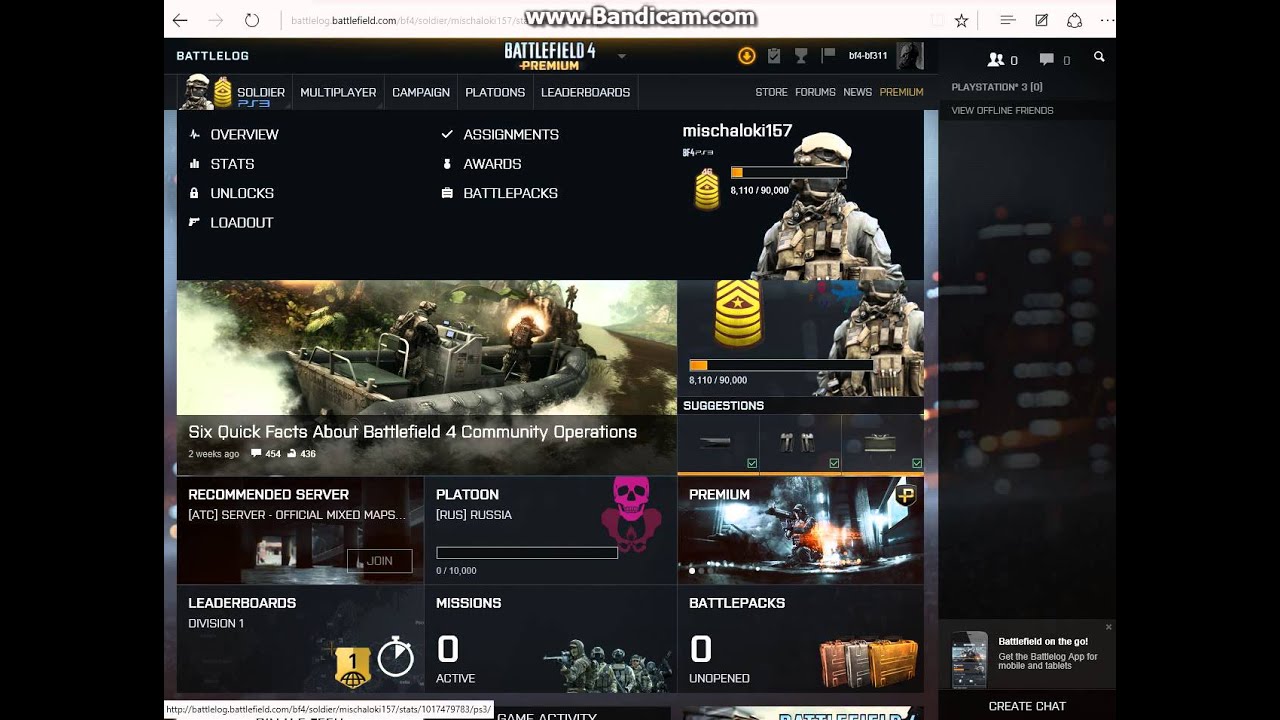Select Awards in soldier menu
Image resolution: width=1280 pixels, height=720 pixels.
point(492,164)
